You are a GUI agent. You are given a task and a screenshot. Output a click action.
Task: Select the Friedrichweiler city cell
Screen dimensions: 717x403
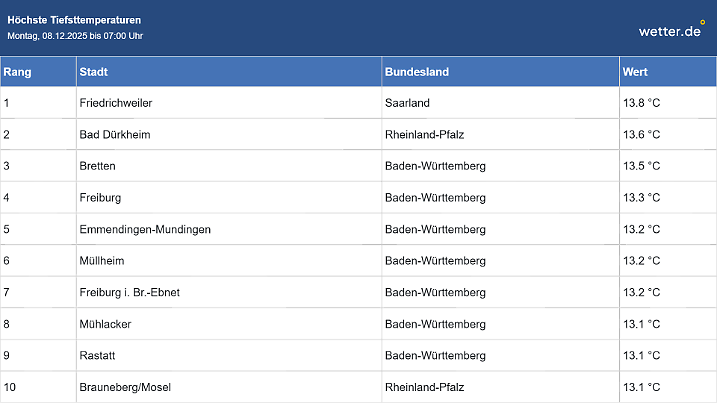(x=116, y=103)
